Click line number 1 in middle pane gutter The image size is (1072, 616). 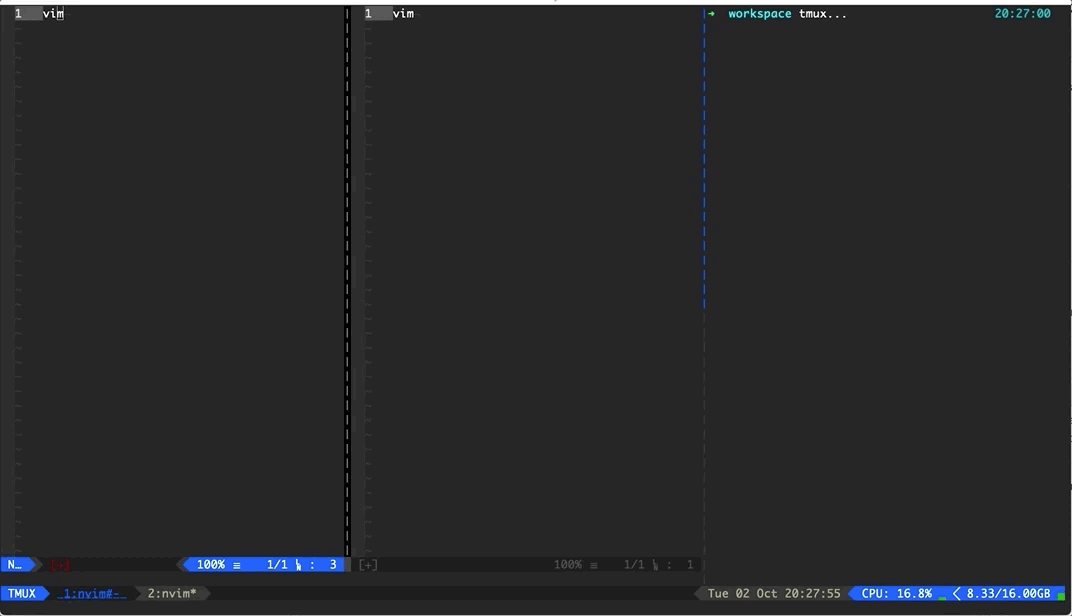368,14
